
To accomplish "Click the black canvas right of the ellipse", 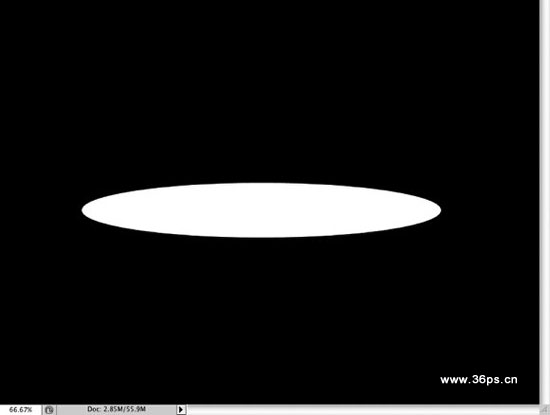I will click(x=490, y=210).
